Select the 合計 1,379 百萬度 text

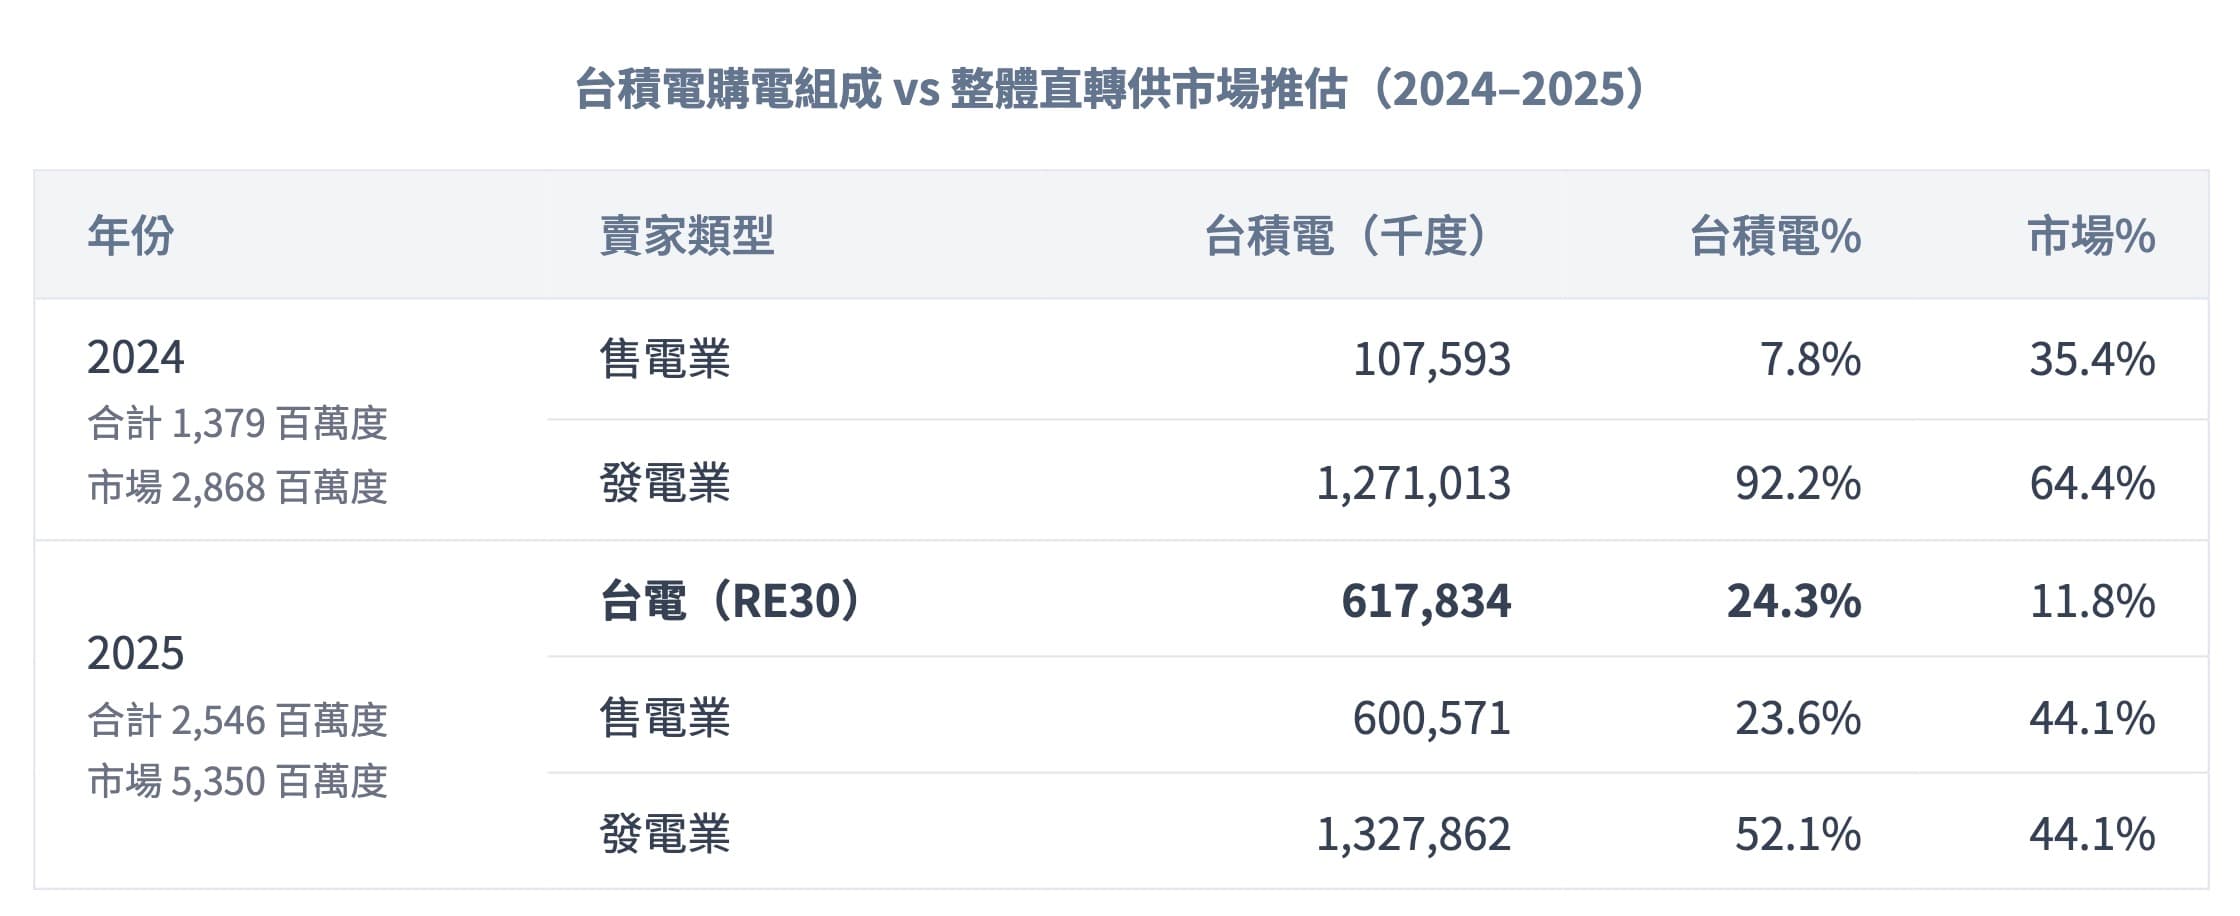point(237,423)
